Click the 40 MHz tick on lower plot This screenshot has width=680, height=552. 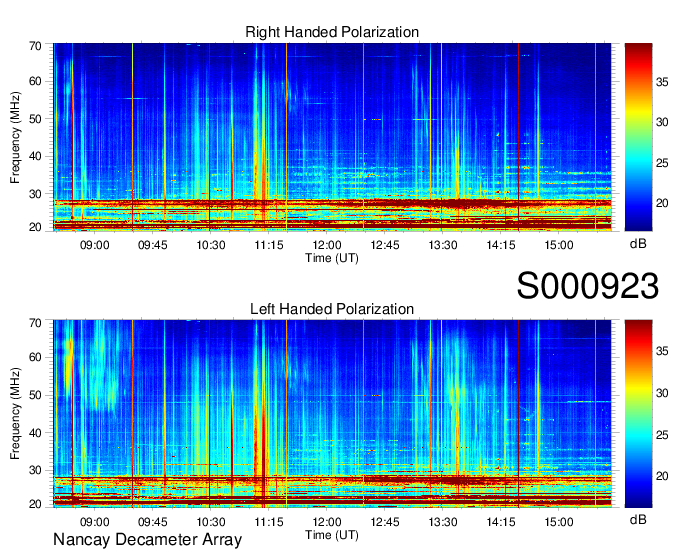coord(35,433)
